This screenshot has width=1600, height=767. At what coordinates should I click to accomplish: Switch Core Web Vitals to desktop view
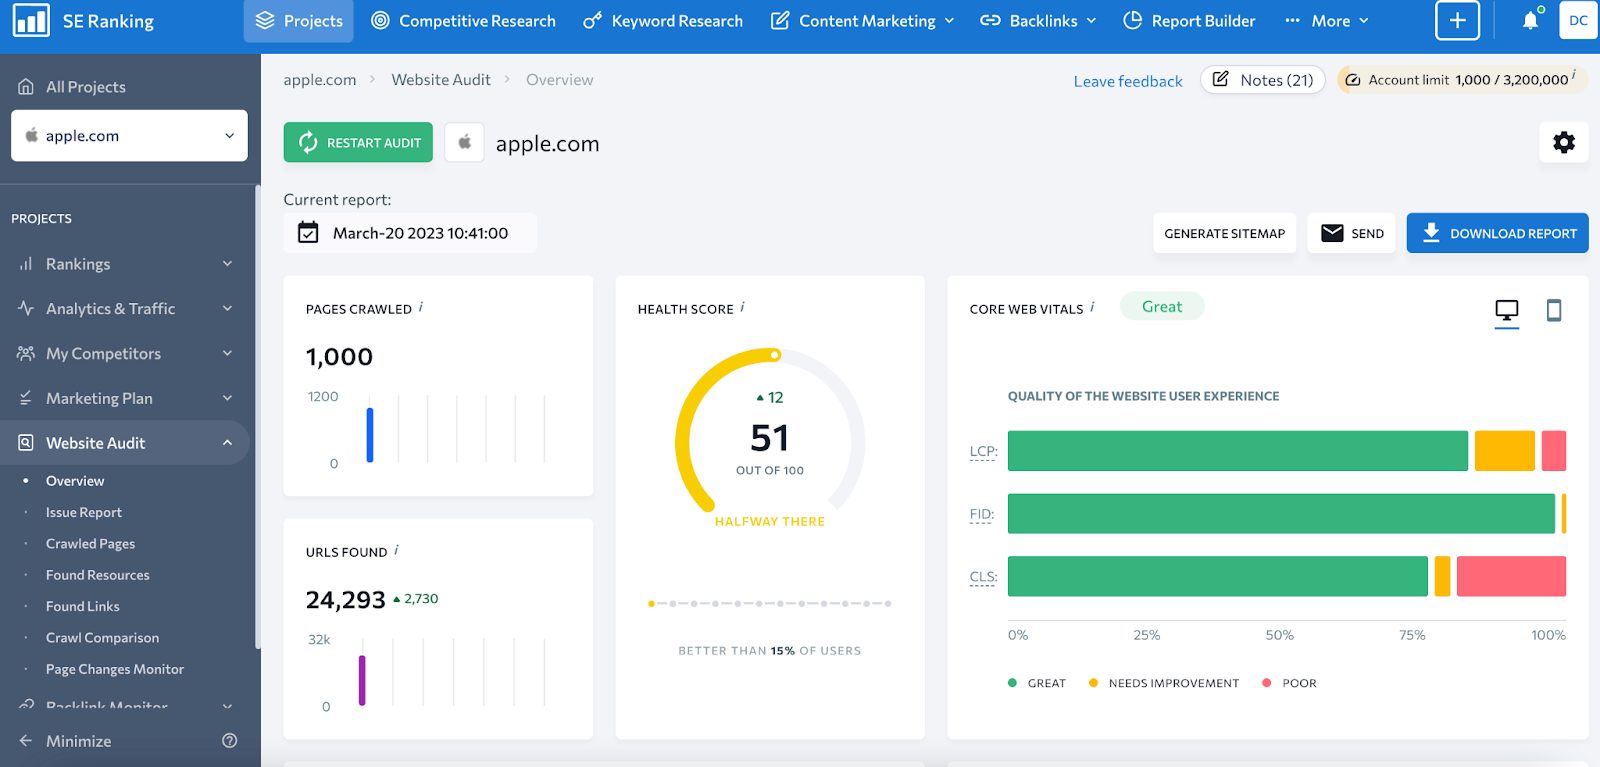tap(1506, 311)
